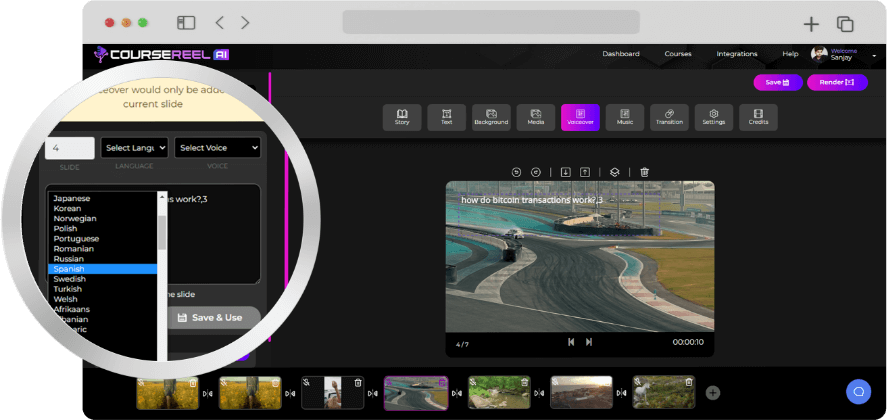Open a new browser tab with plus

coord(811,24)
